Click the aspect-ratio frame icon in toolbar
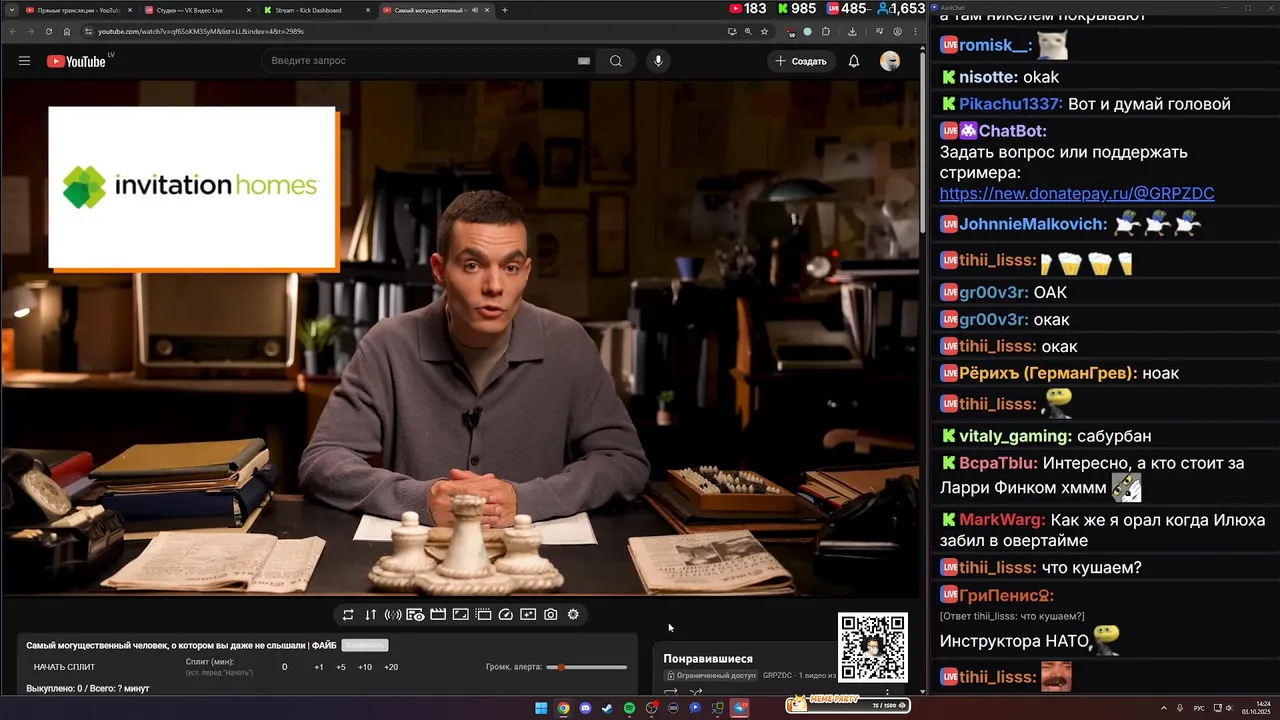 click(x=461, y=615)
